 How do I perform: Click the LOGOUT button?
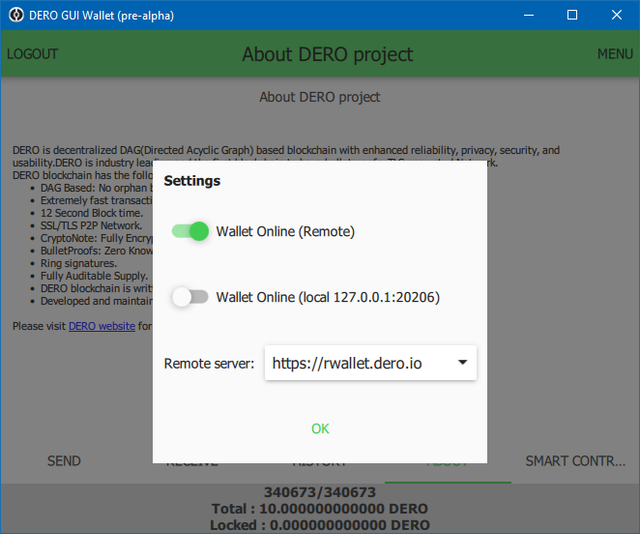point(32,54)
